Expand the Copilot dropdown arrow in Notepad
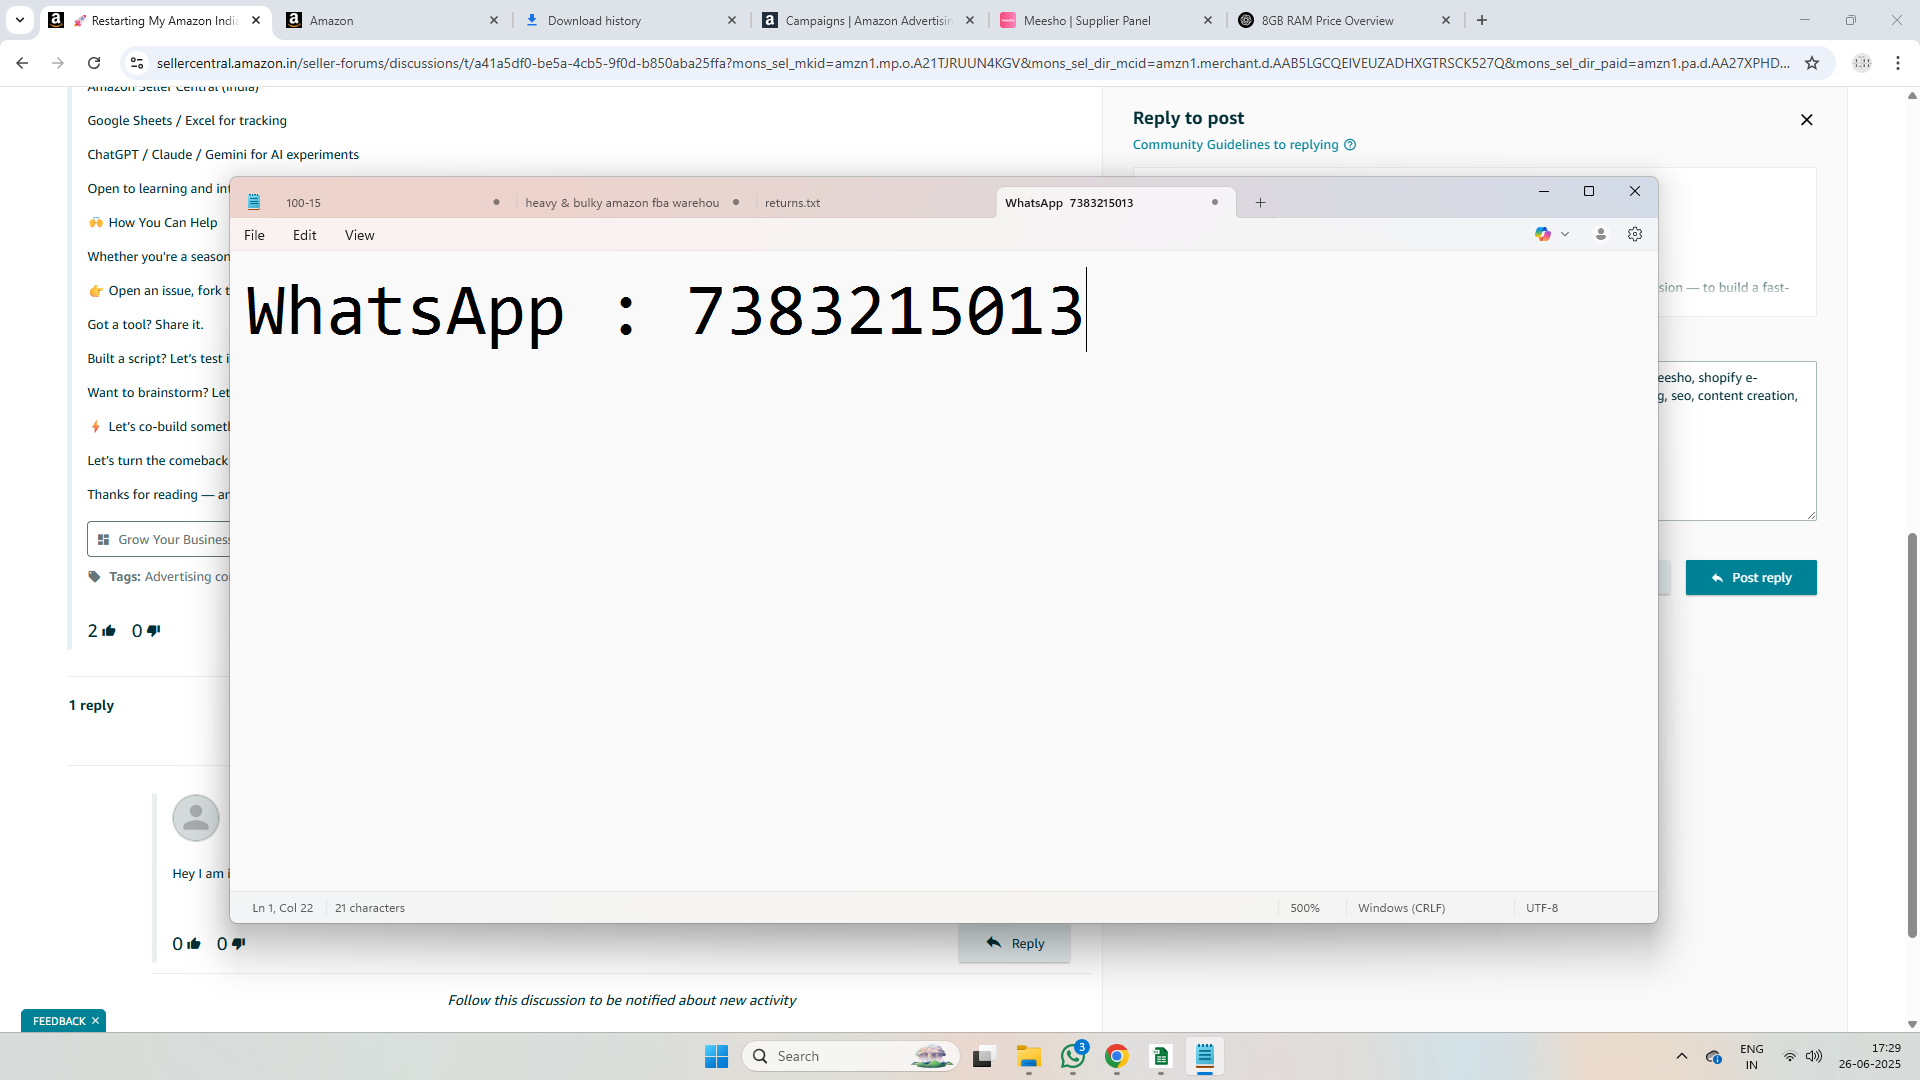The image size is (1920, 1080). pyautogui.click(x=1565, y=234)
